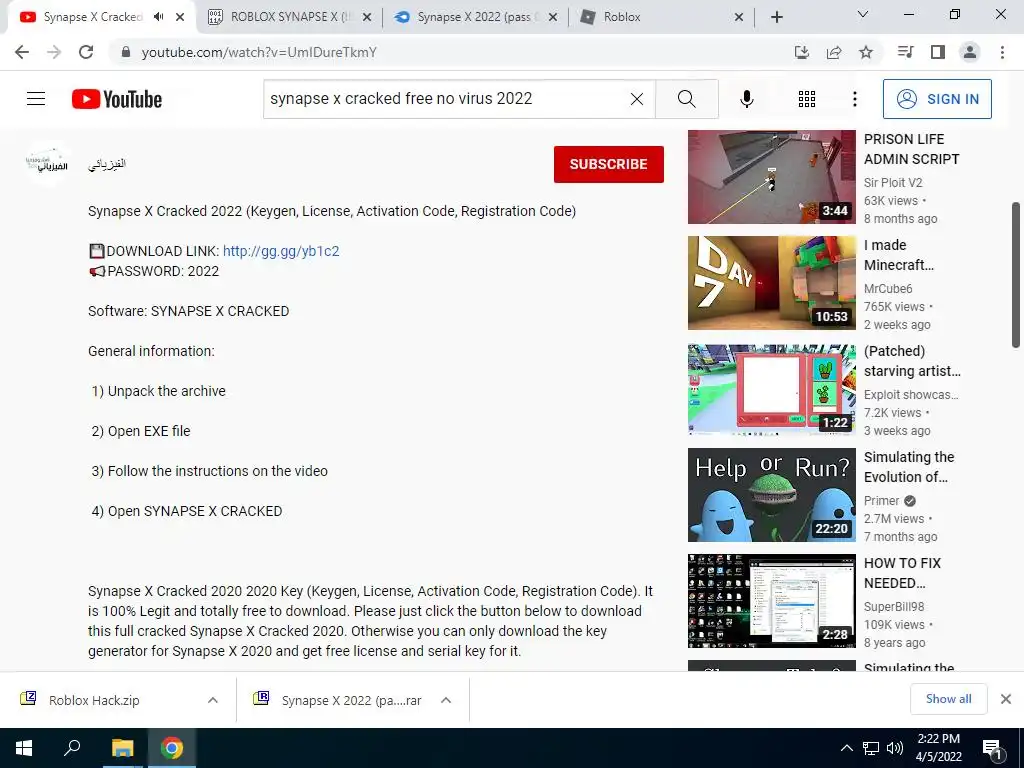Open Chrome's three-dot menu

coord(1002,52)
